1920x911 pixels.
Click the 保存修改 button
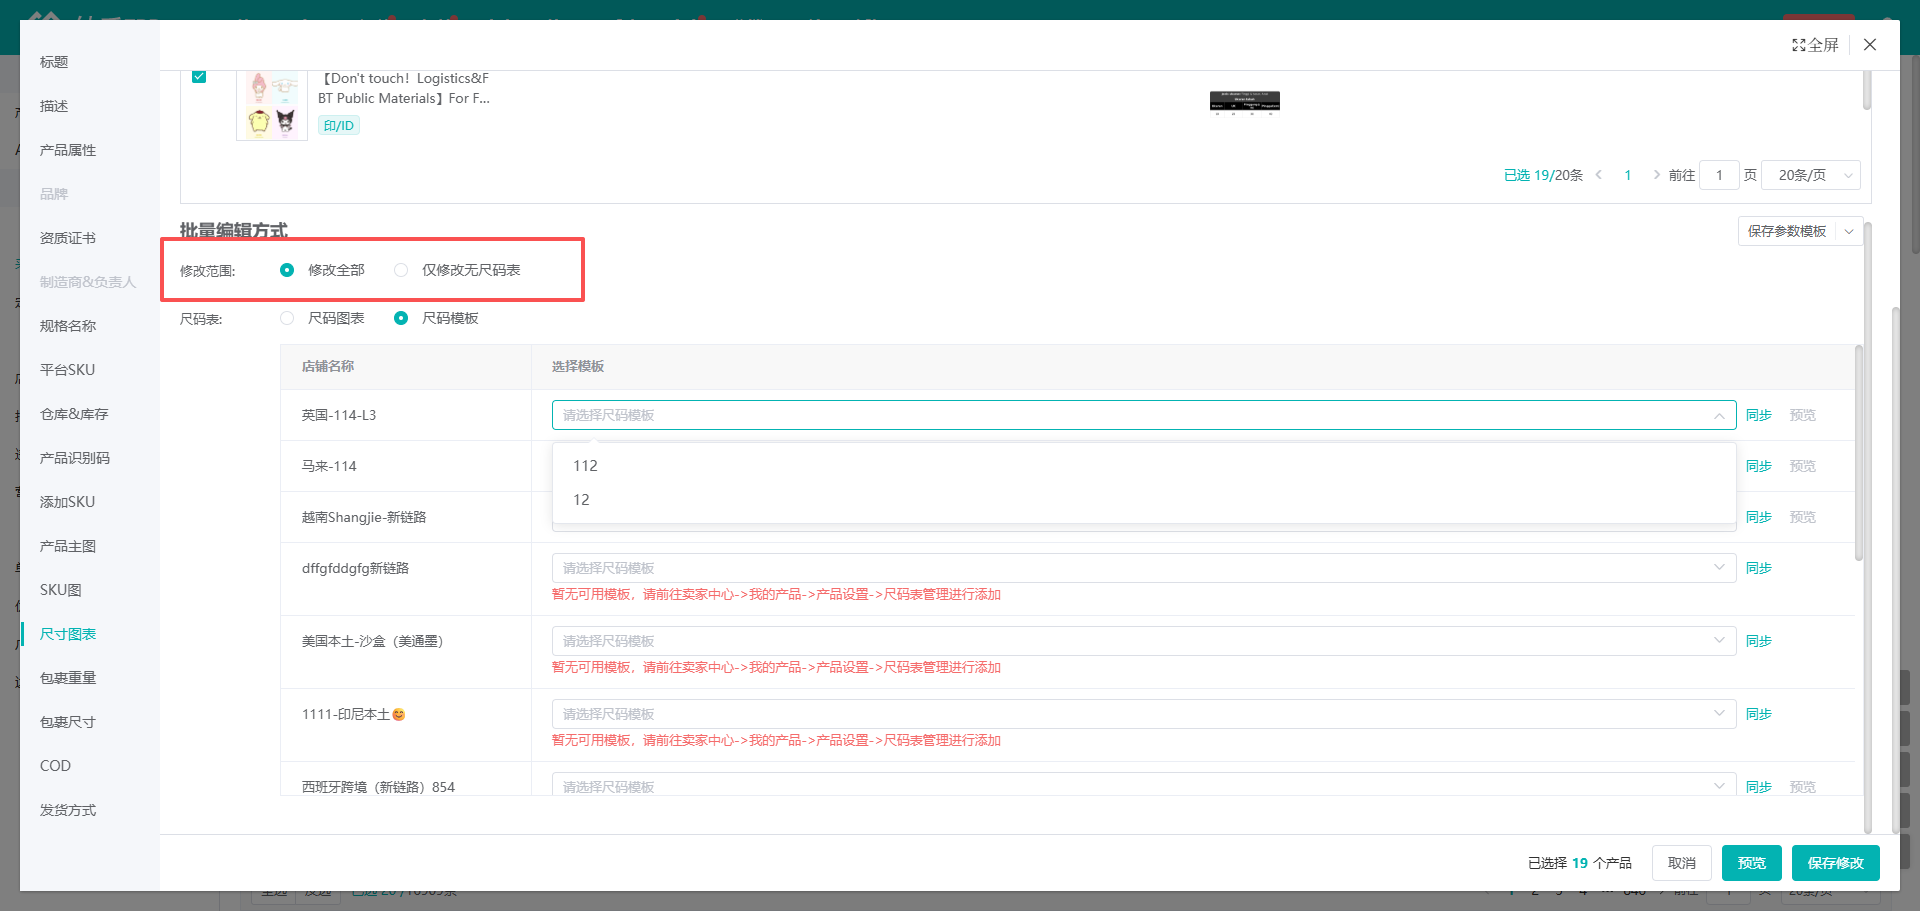[1835, 863]
